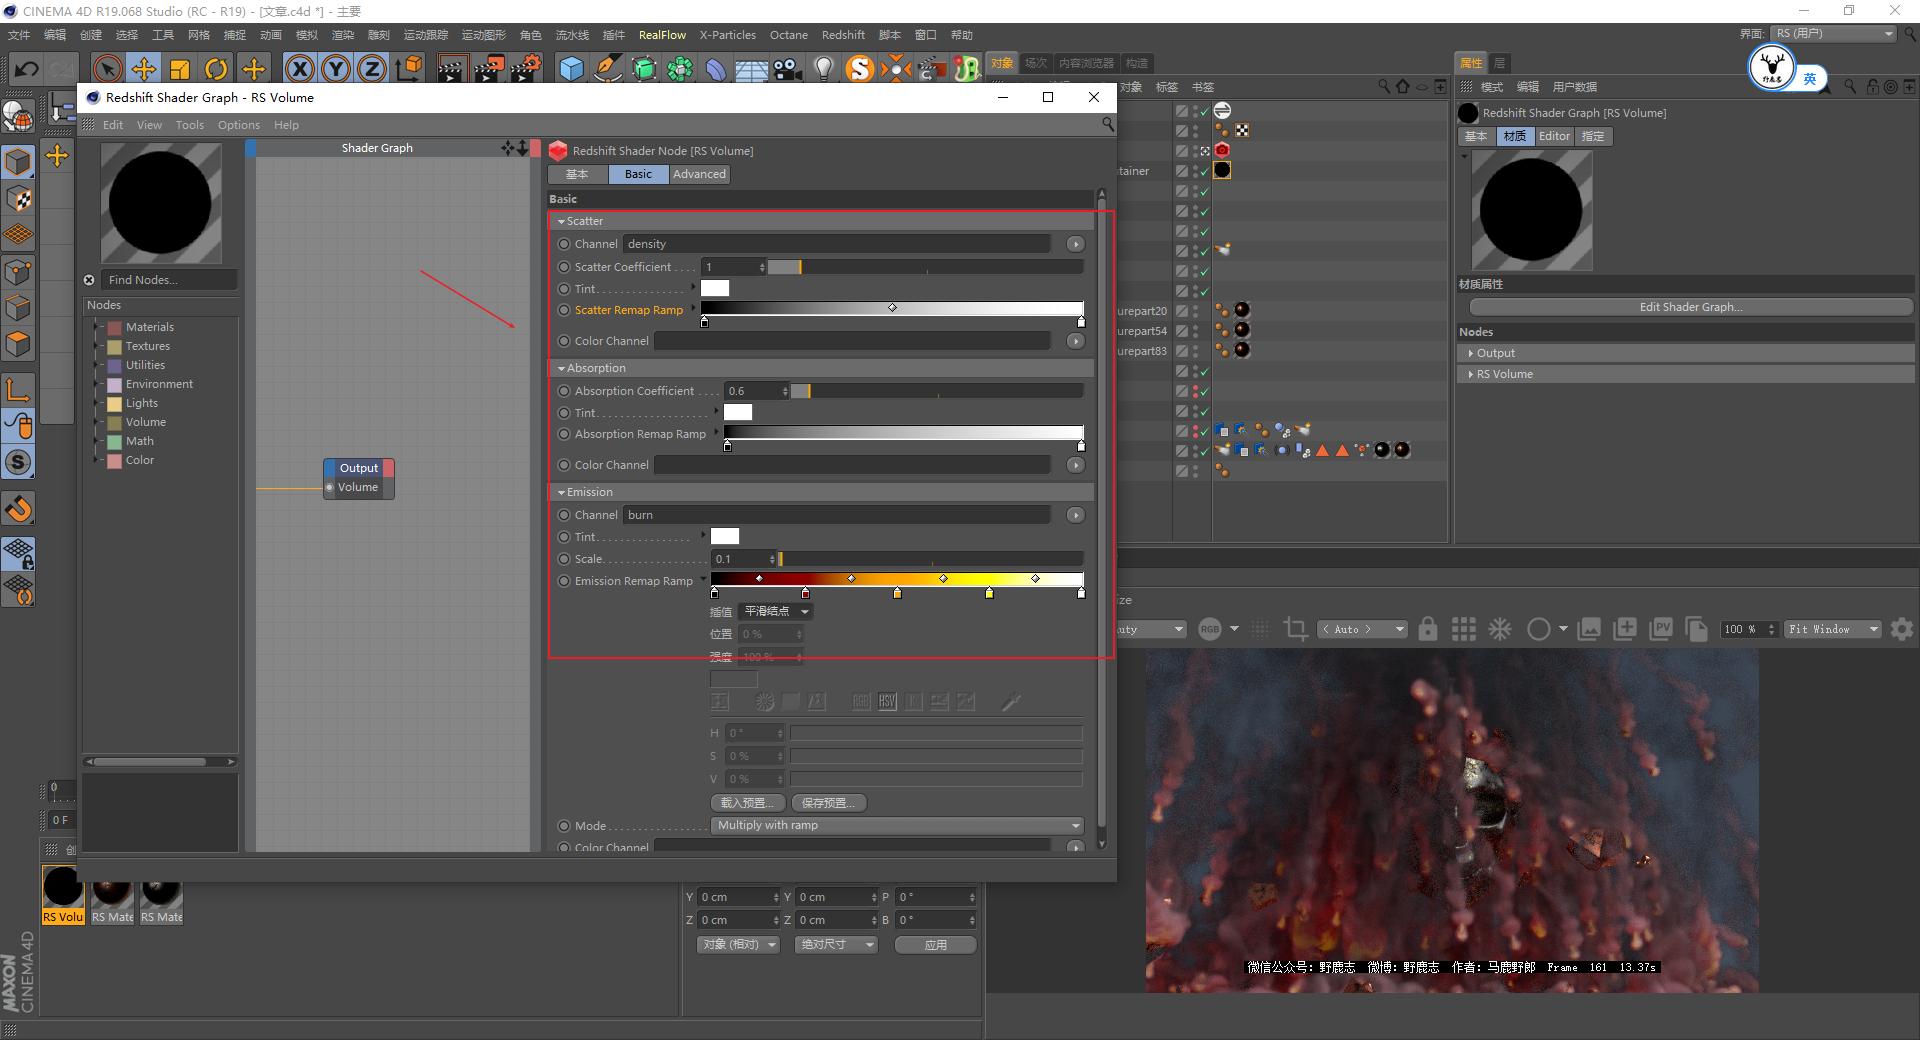Open the Options menu in the Shader Graph window
Screen dimensions: 1920x1040
tap(238, 124)
